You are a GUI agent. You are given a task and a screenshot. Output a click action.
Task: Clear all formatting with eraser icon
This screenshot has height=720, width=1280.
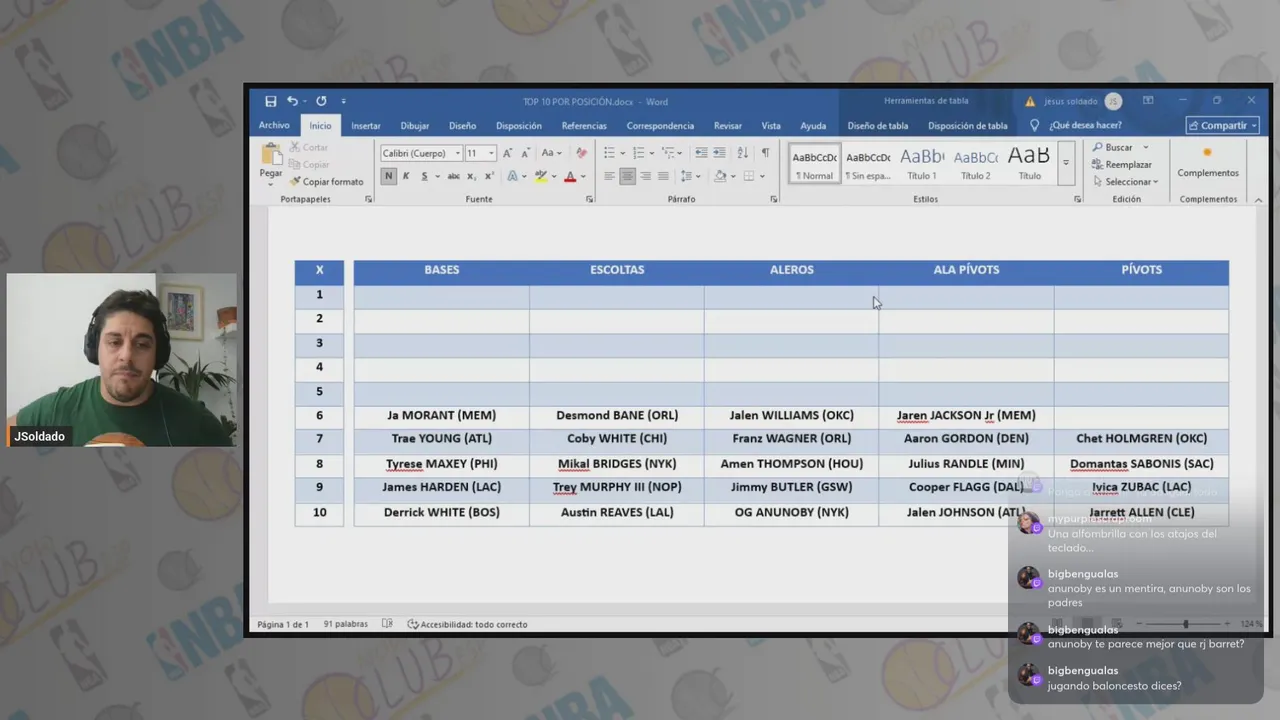coord(581,153)
